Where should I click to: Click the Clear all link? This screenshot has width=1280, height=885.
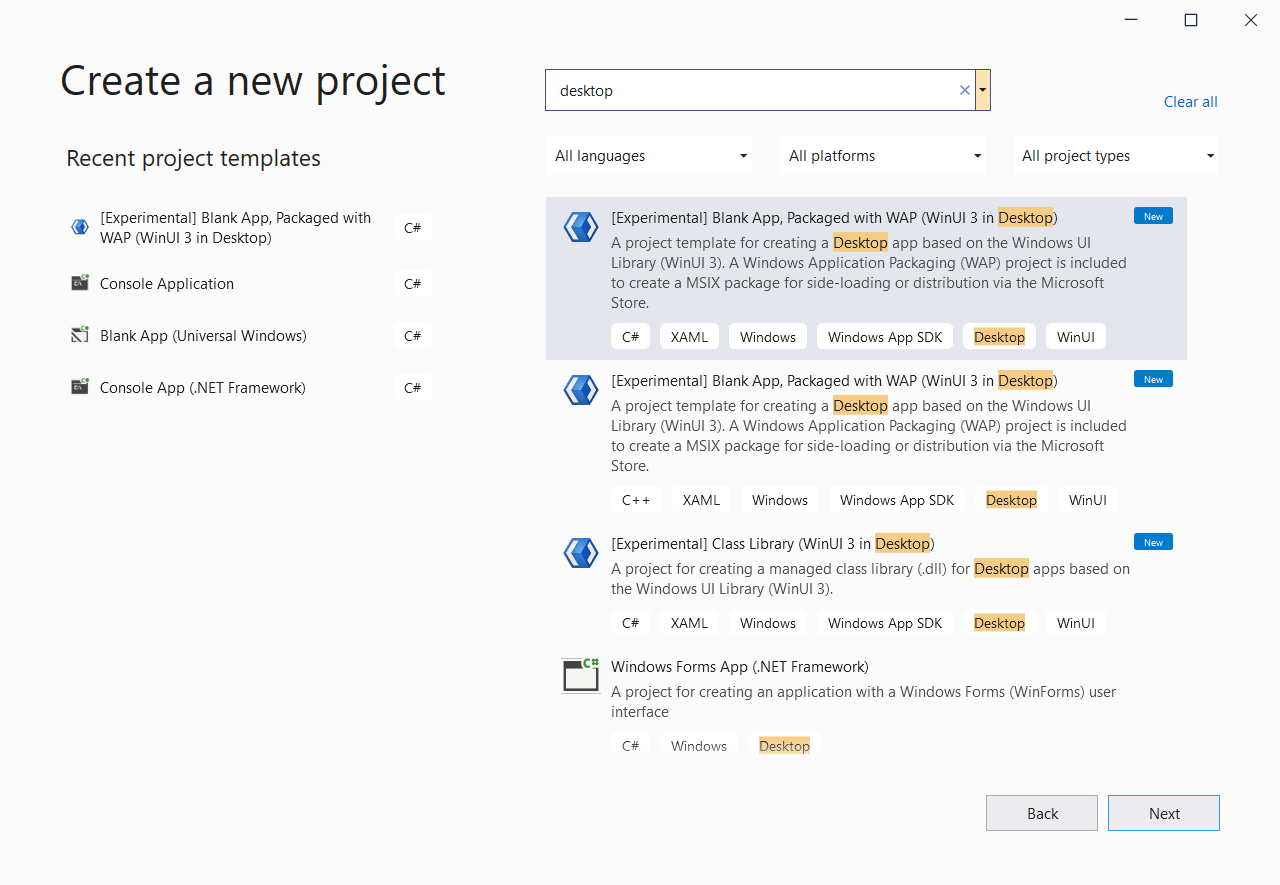pos(1190,102)
